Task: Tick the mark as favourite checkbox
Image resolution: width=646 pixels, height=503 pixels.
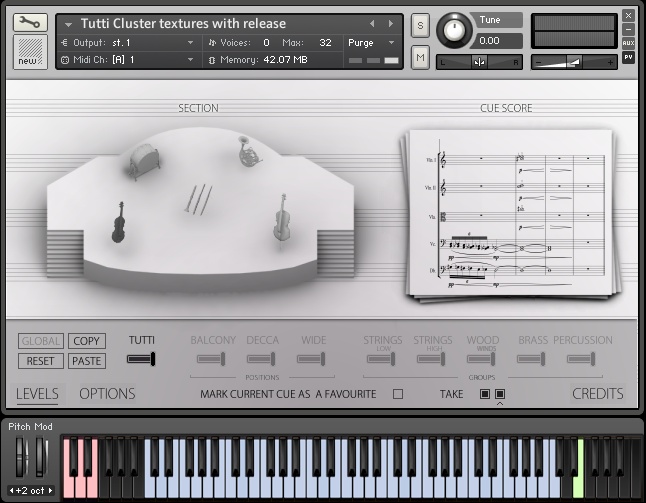Action: tap(398, 394)
